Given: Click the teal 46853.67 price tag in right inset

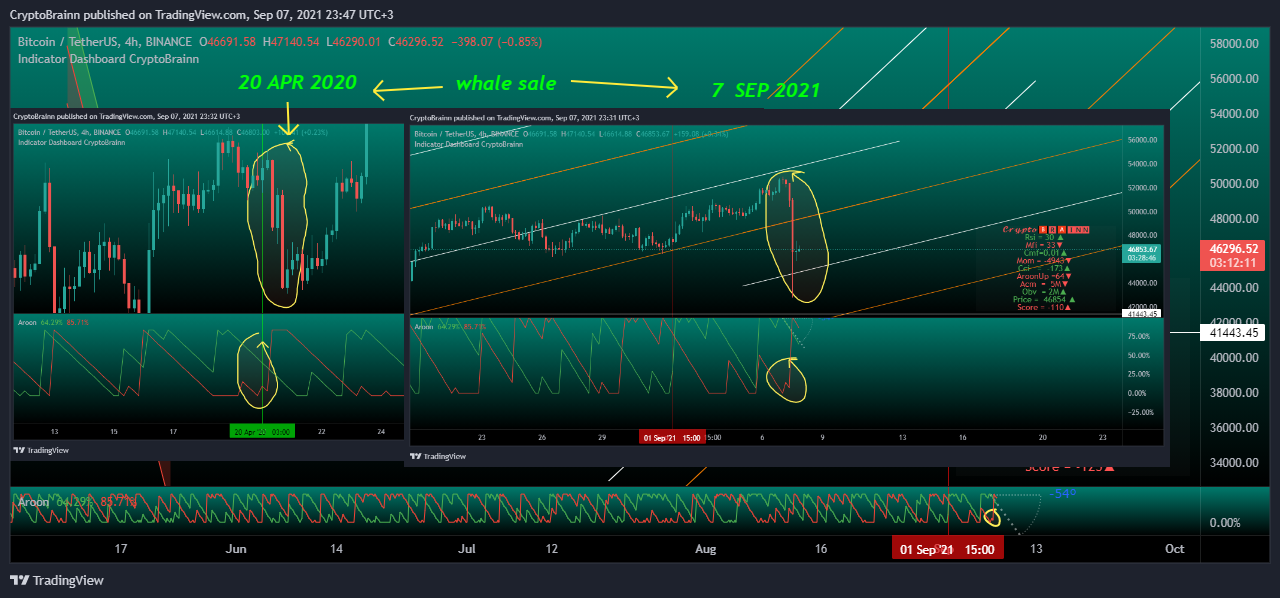Looking at the screenshot, I should pyautogui.click(x=1141, y=253).
